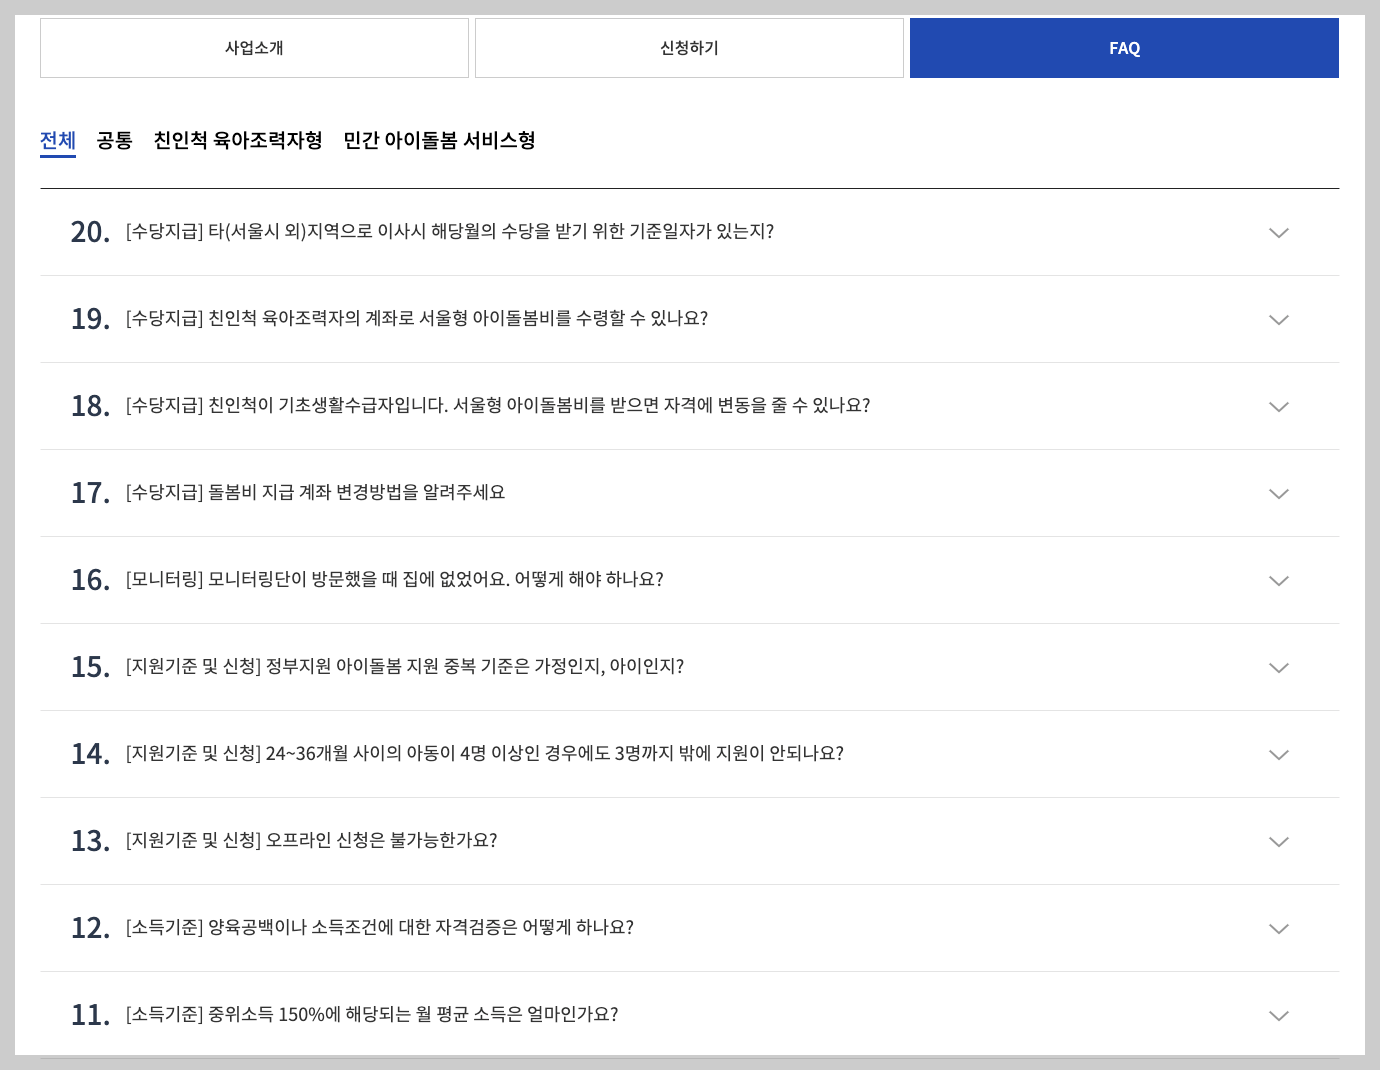Viewport: 1380px width, 1070px height.
Task: Open FAQ 14 about 24~36개월 children
Action: click(x=1278, y=754)
